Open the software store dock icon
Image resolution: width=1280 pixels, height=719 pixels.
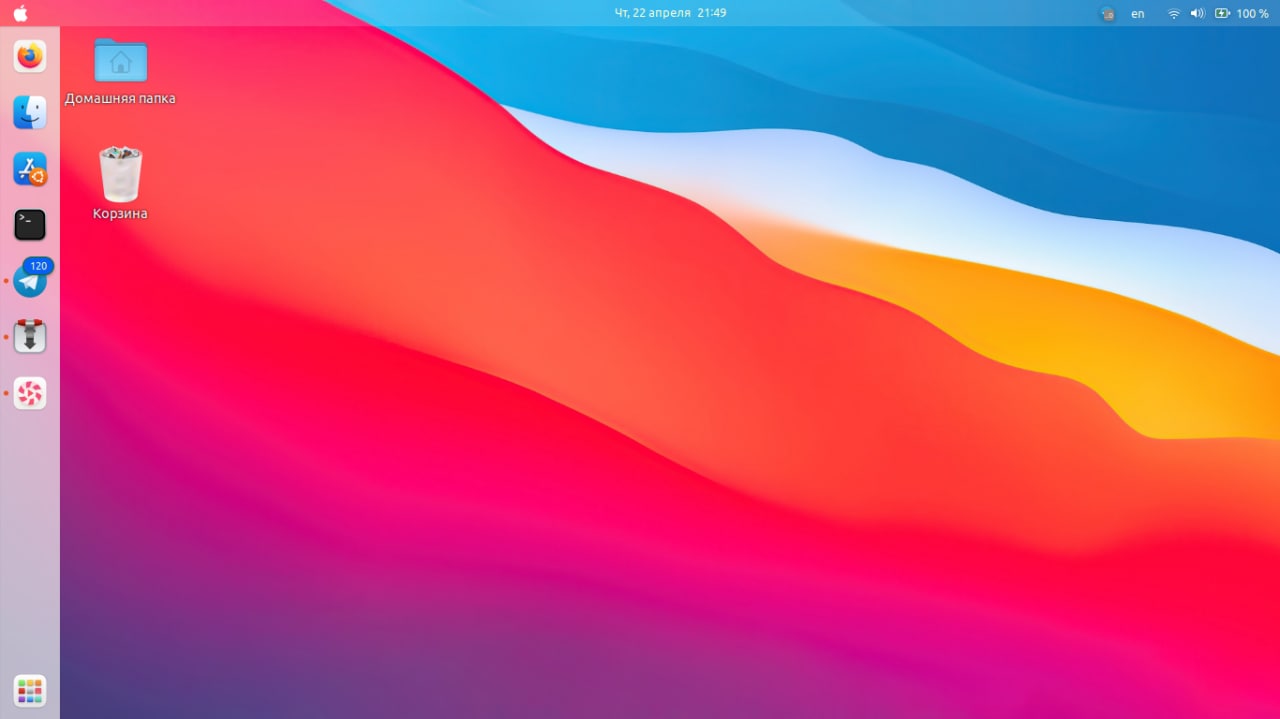pos(30,169)
